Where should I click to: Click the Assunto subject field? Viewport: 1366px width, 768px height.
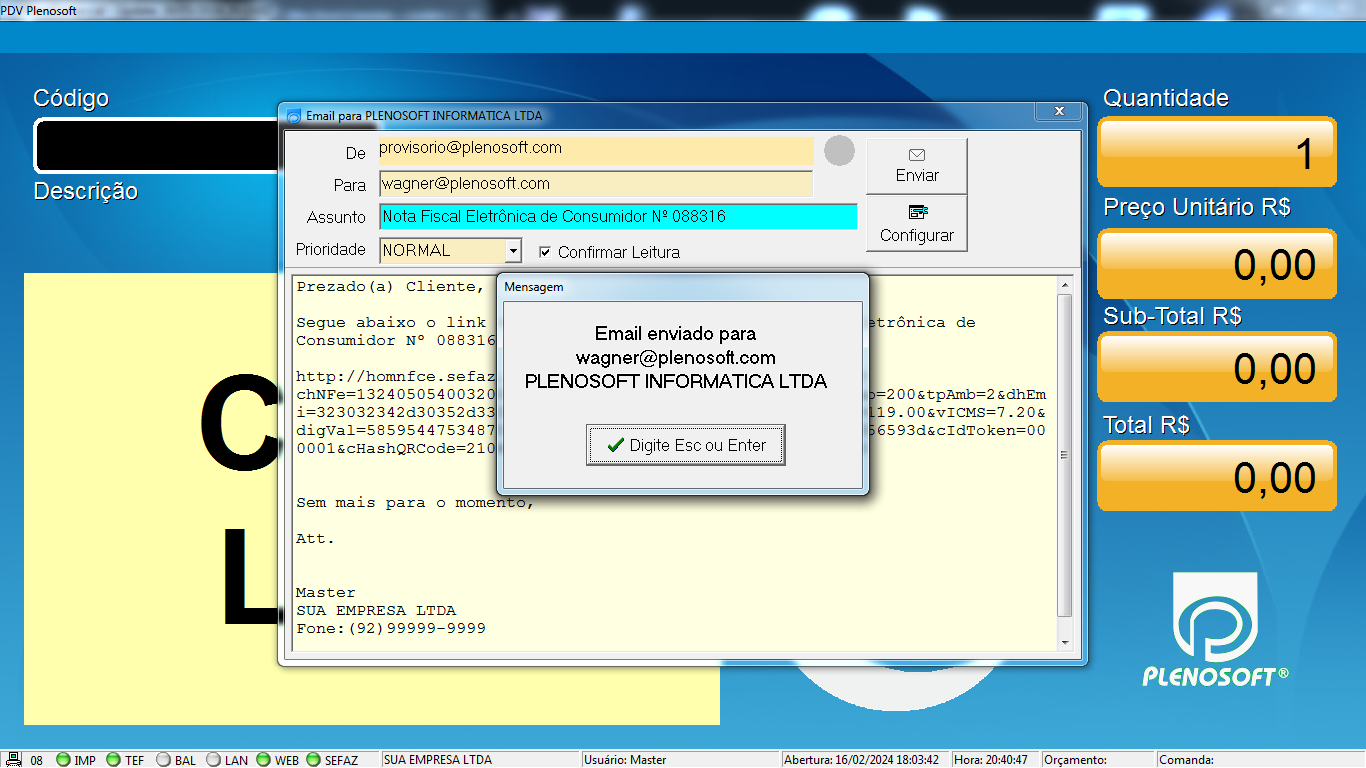(618, 217)
